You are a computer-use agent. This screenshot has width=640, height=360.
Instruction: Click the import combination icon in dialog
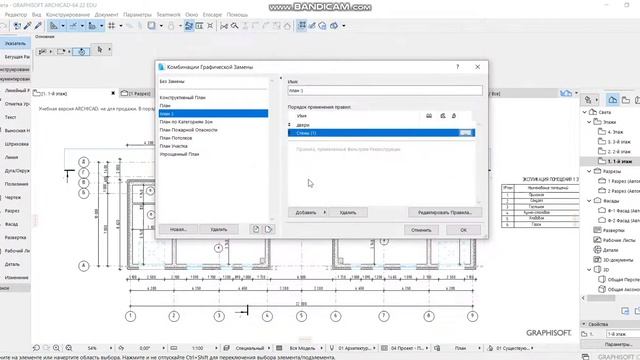pyautogui.click(x=256, y=229)
